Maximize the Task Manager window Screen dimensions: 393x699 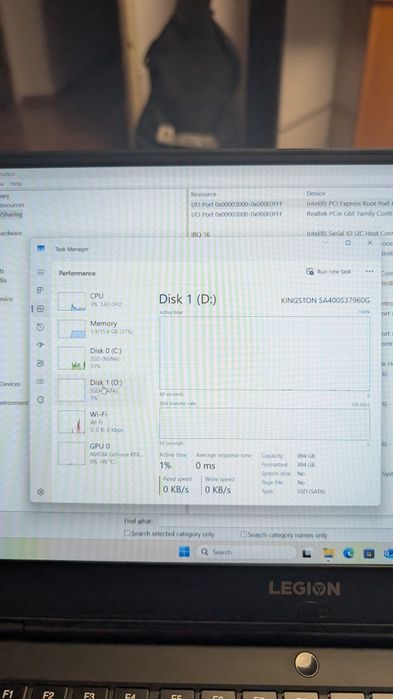pos(348,243)
